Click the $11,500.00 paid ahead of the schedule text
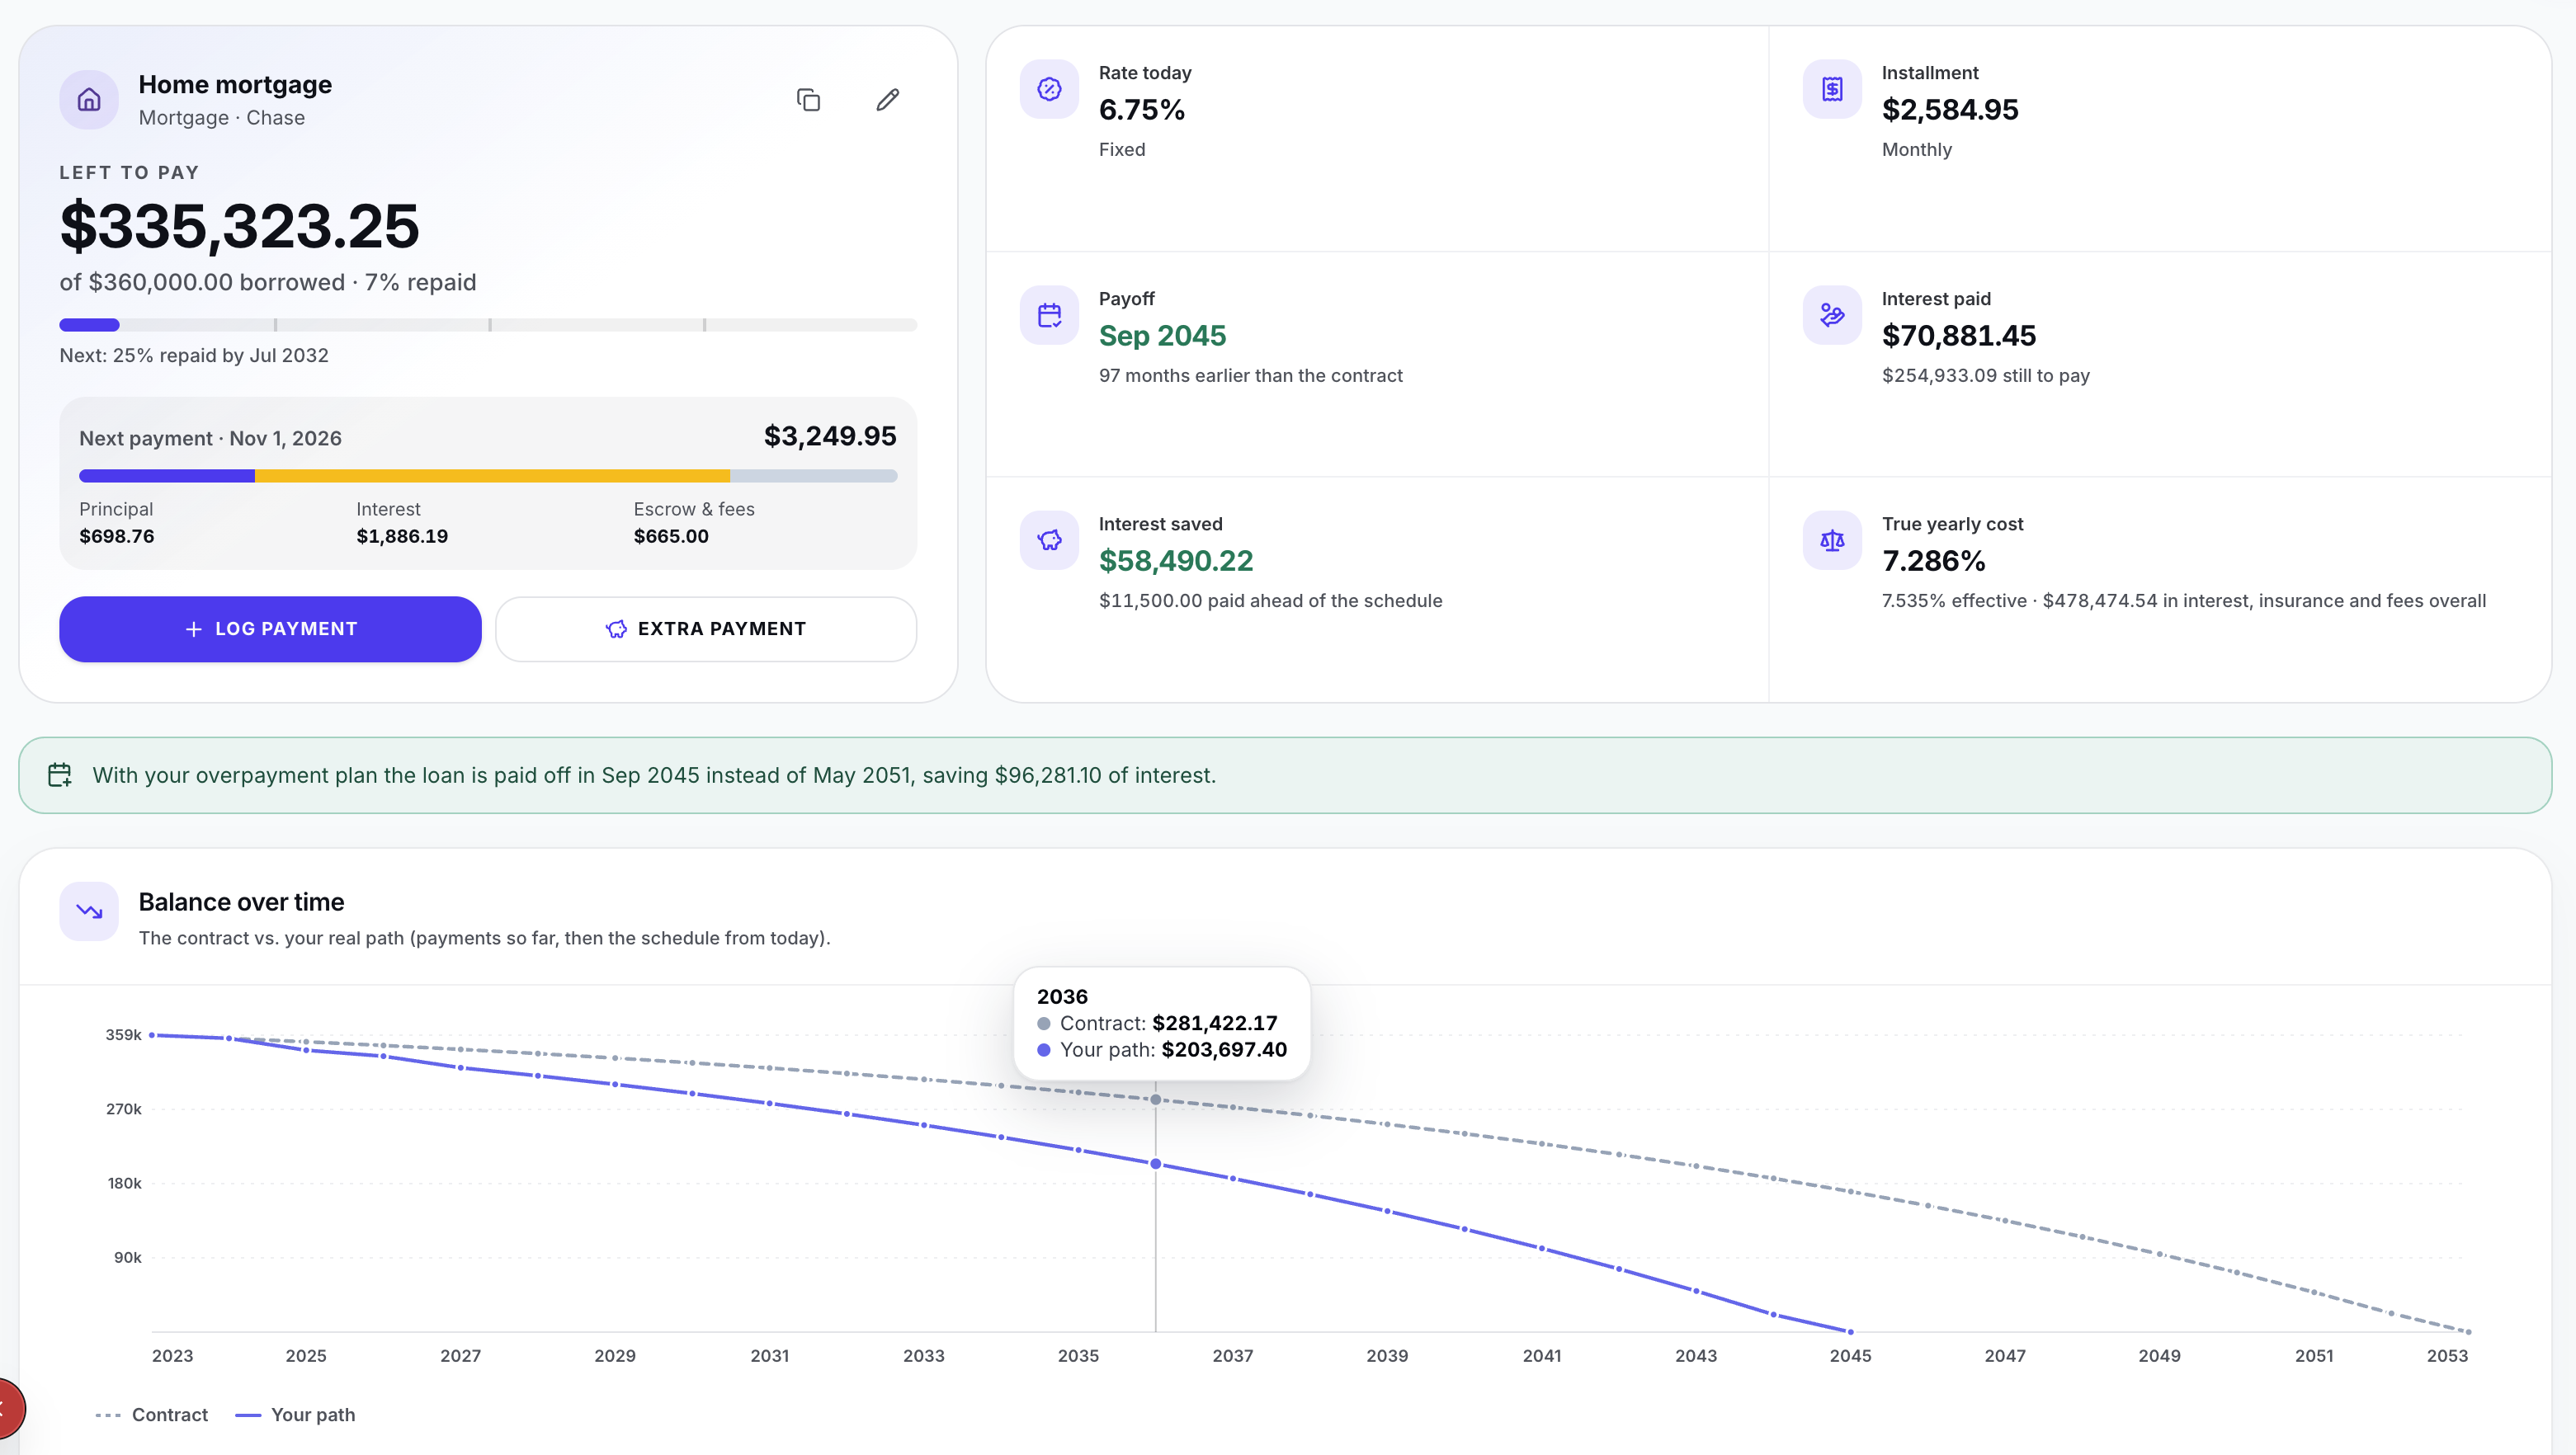Screen dimensions: 2576x1455 click(x=1270, y=601)
